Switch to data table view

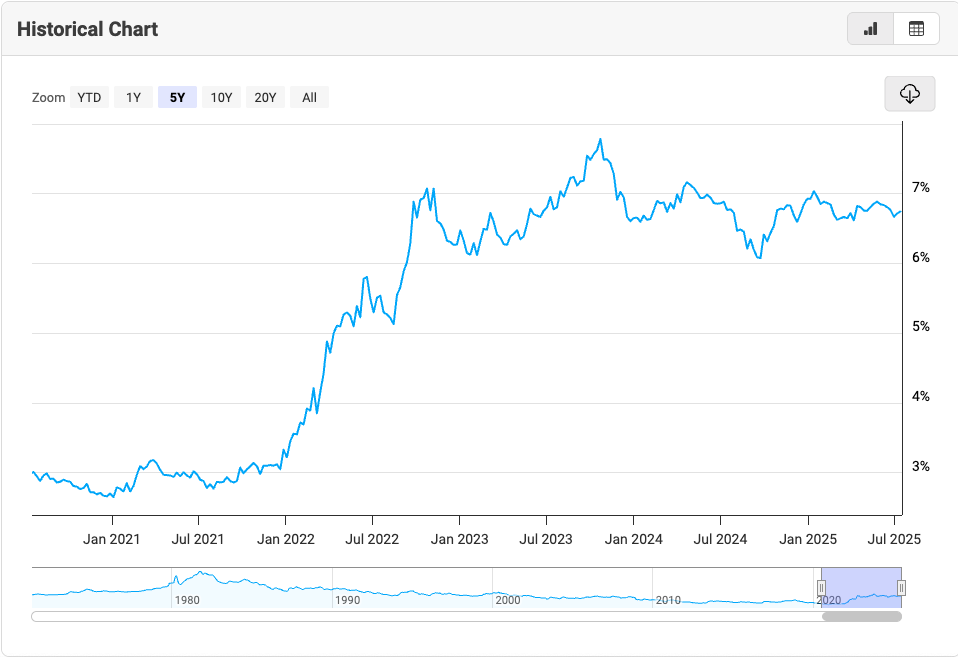(x=916, y=29)
